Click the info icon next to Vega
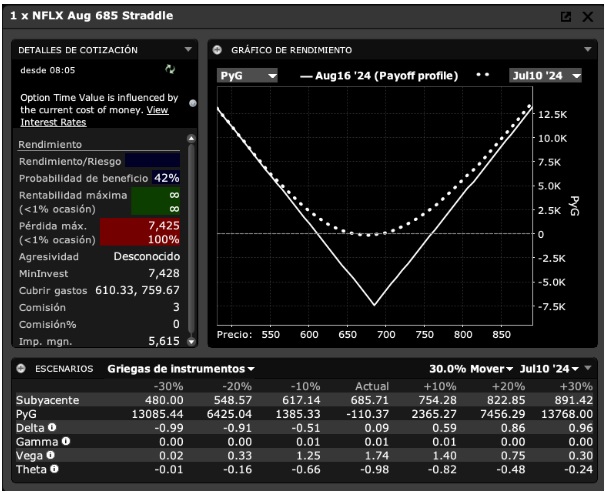This screenshot has height=493, width=605. pyautogui.click(x=49, y=454)
